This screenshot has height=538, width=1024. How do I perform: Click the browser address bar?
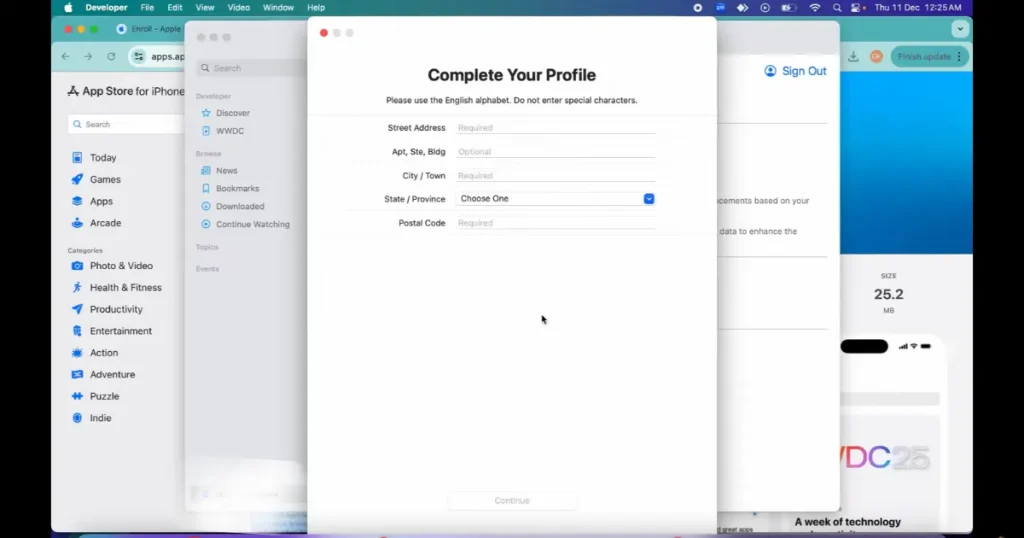coord(159,57)
